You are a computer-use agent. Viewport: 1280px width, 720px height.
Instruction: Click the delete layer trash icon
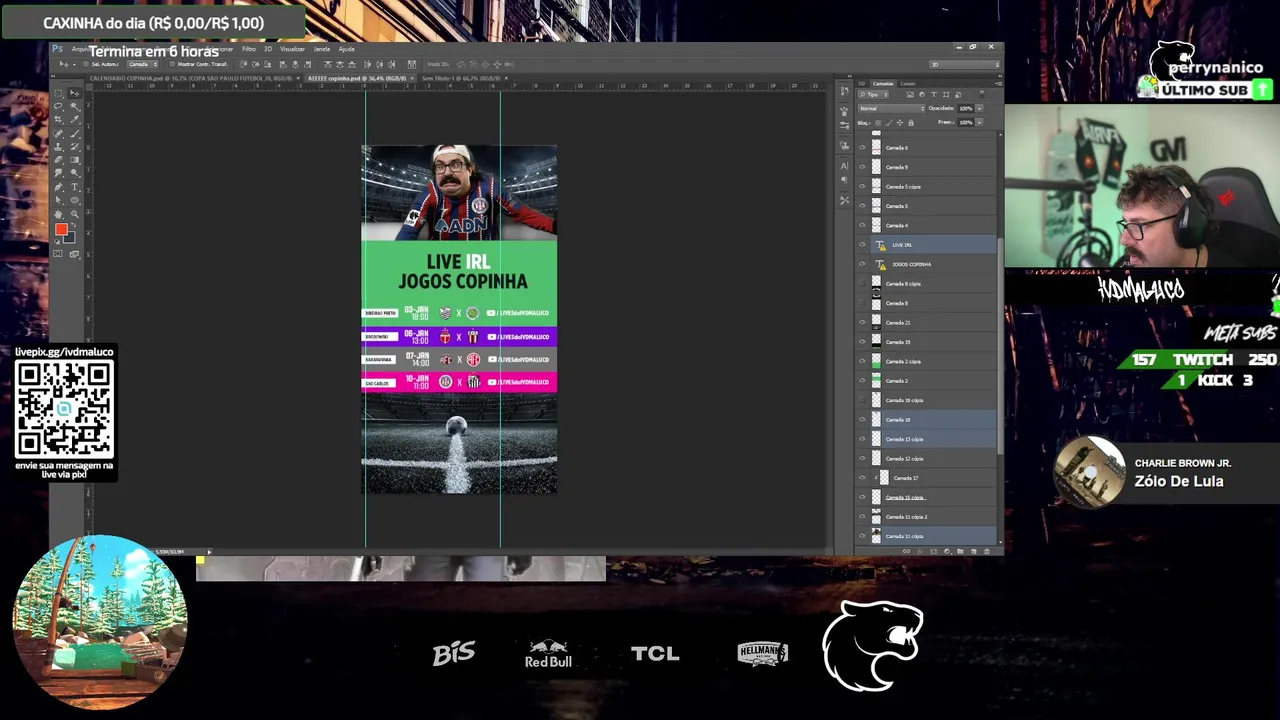click(987, 551)
